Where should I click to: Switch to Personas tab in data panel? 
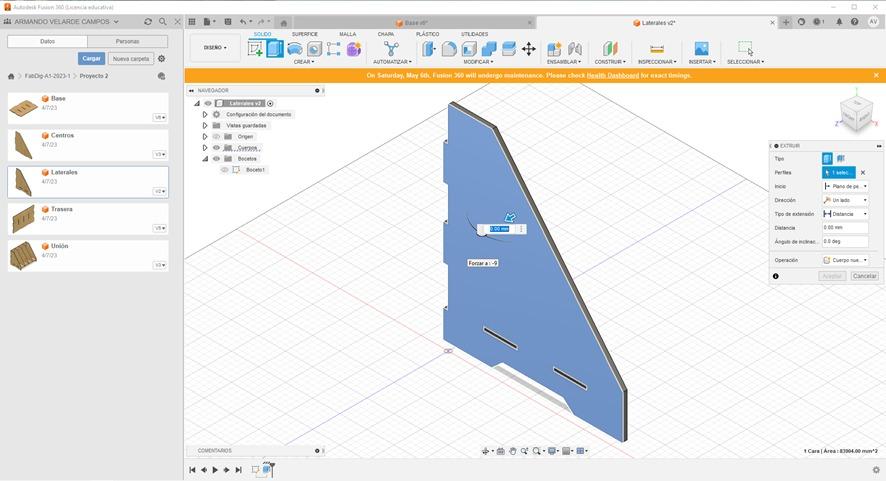128,41
